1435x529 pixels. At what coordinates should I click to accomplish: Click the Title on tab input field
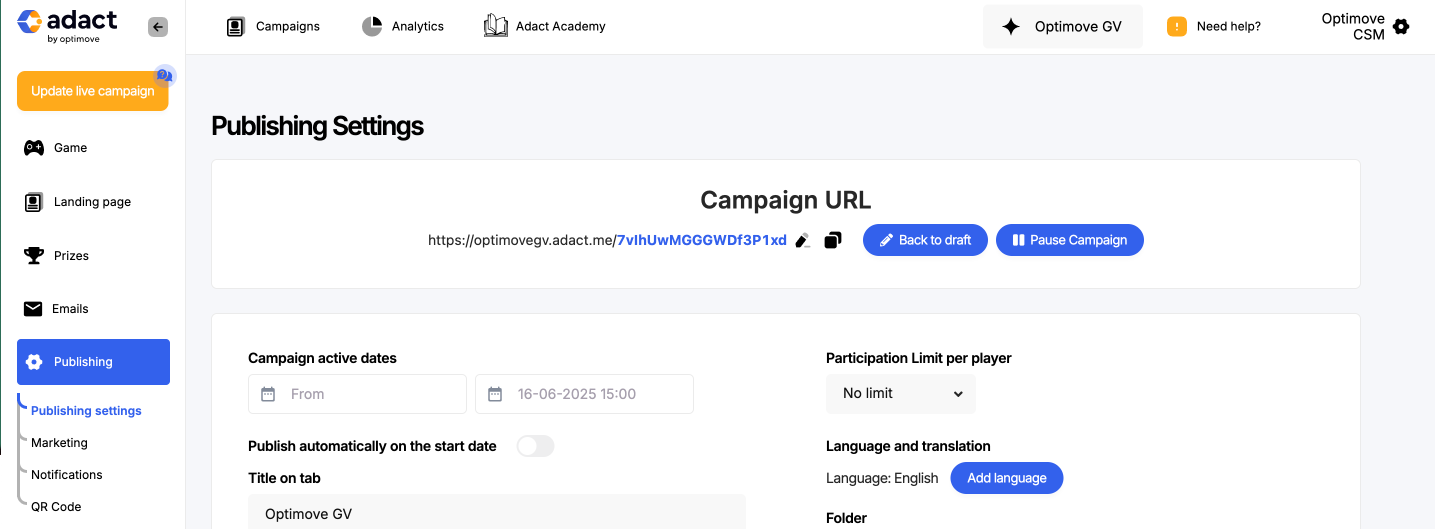click(497, 512)
